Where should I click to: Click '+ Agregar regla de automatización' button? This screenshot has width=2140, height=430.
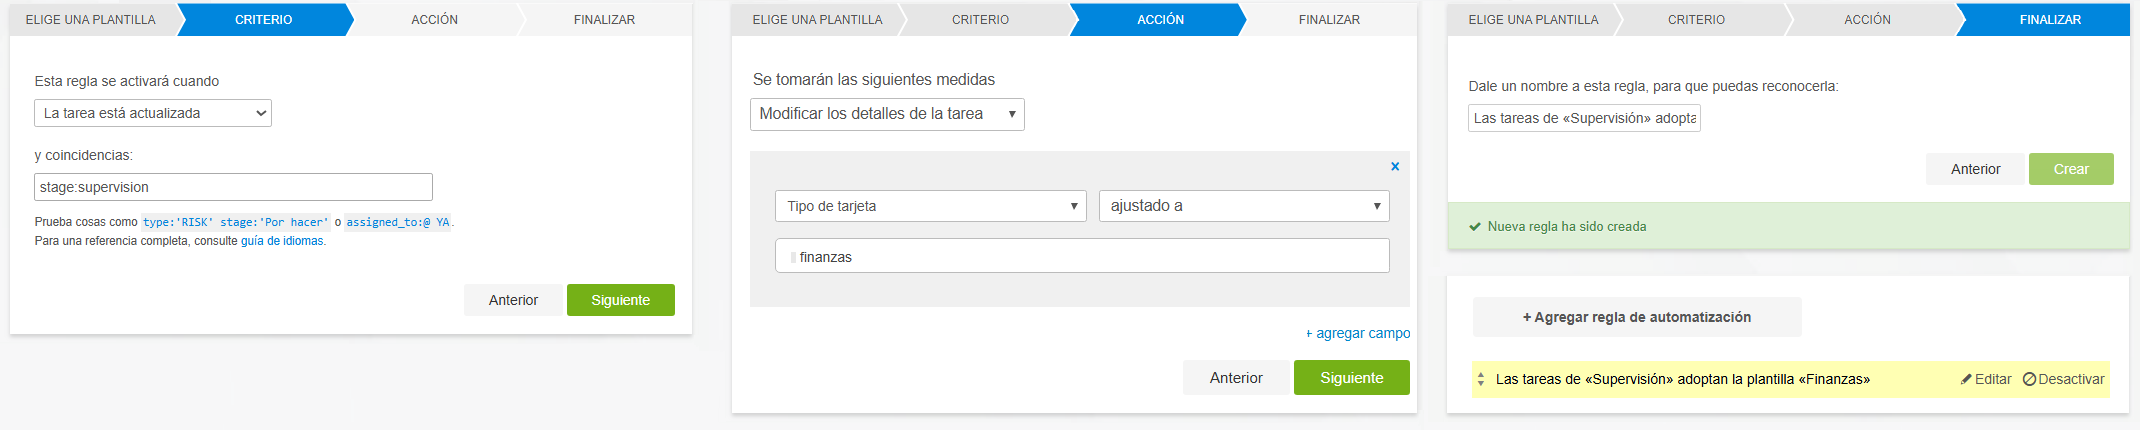[1636, 317]
